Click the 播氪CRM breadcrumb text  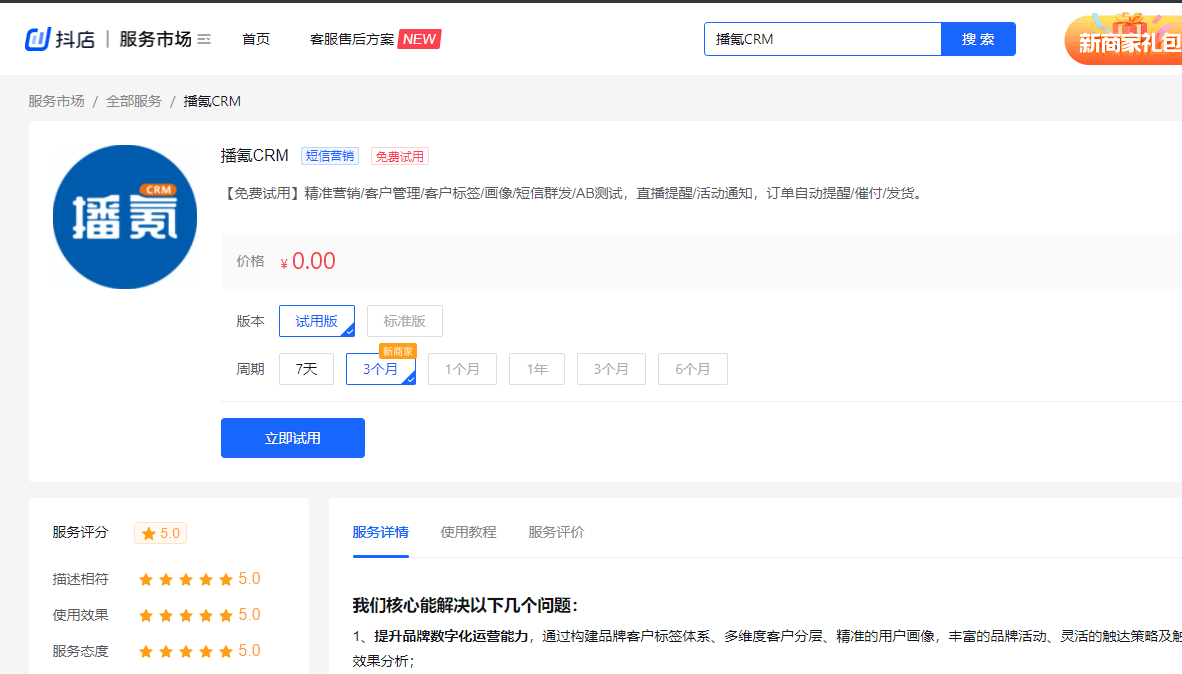tap(212, 101)
